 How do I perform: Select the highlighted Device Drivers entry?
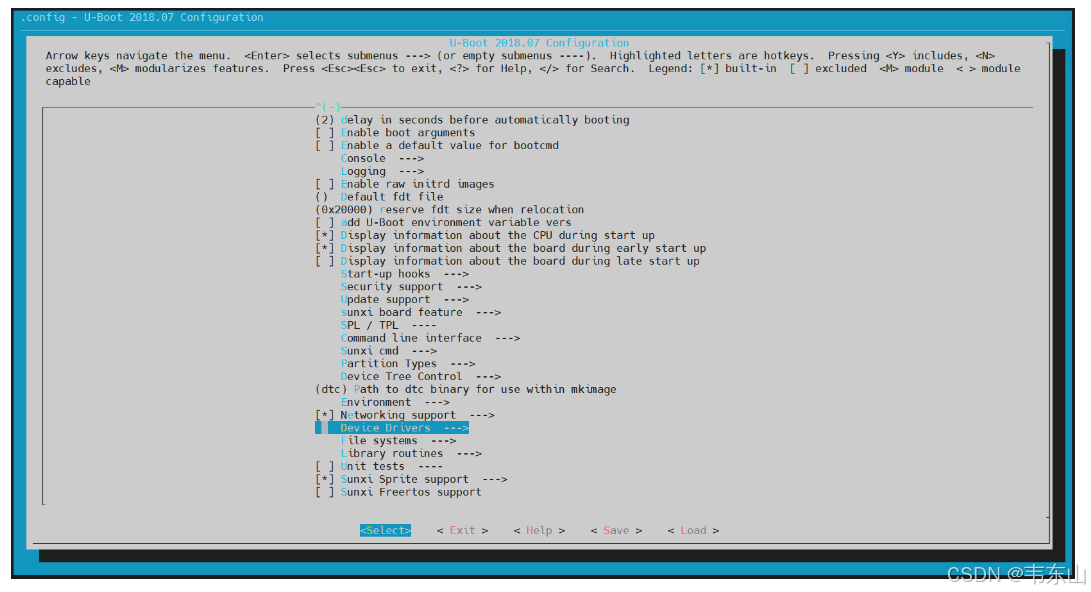point(392,428)
